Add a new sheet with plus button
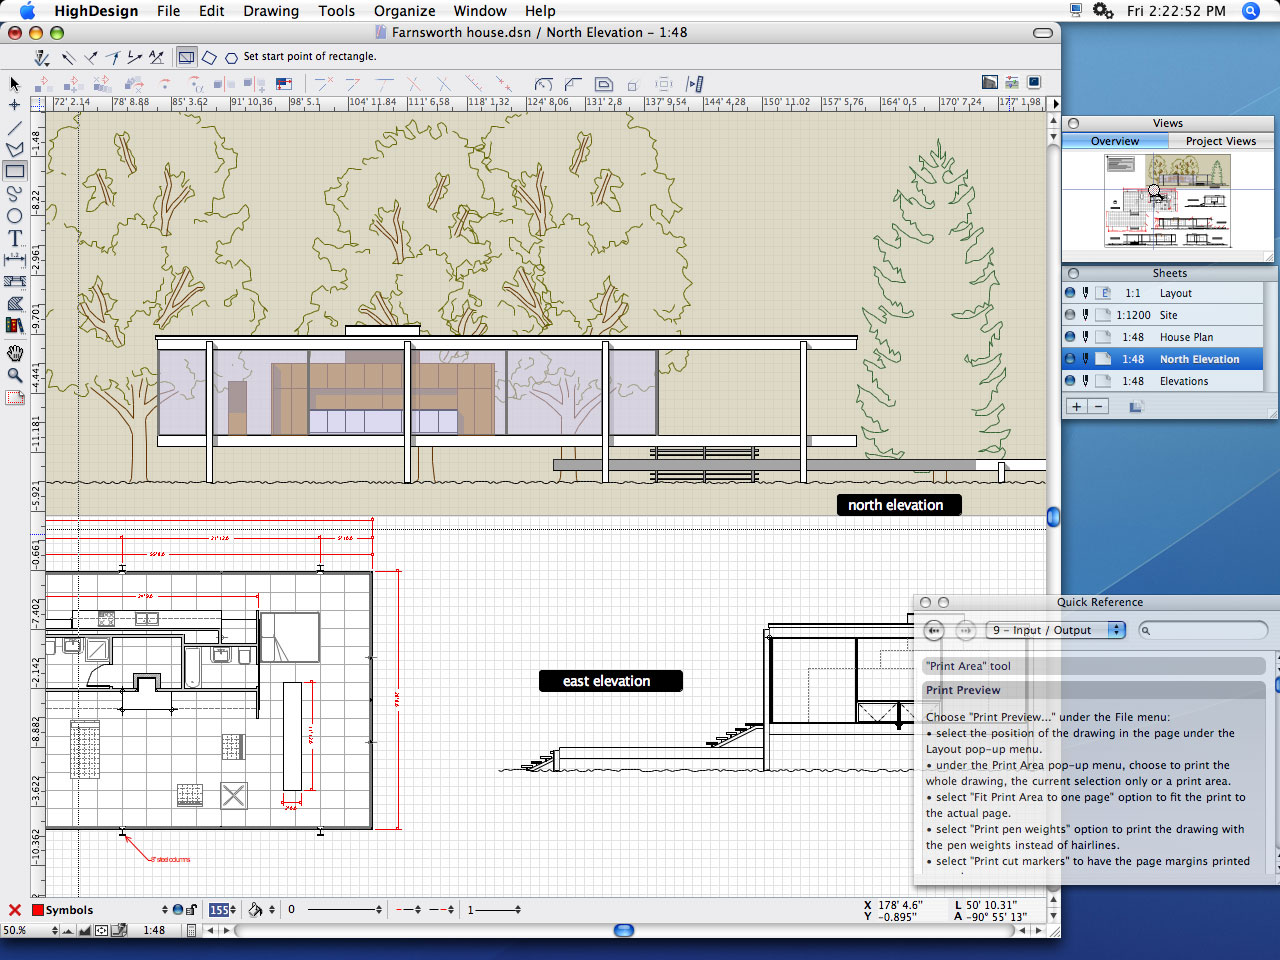 click(x=1076, y=406)
